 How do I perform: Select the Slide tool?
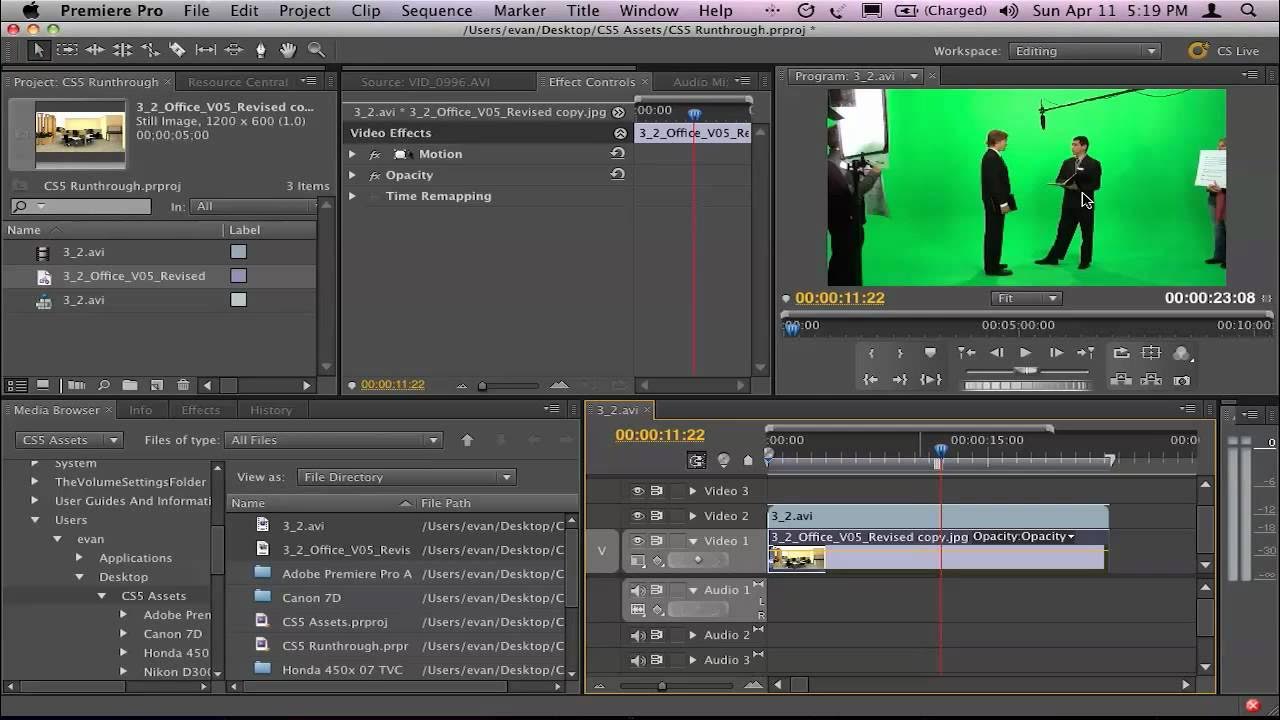pyautogui.click(x=233, y=50)
